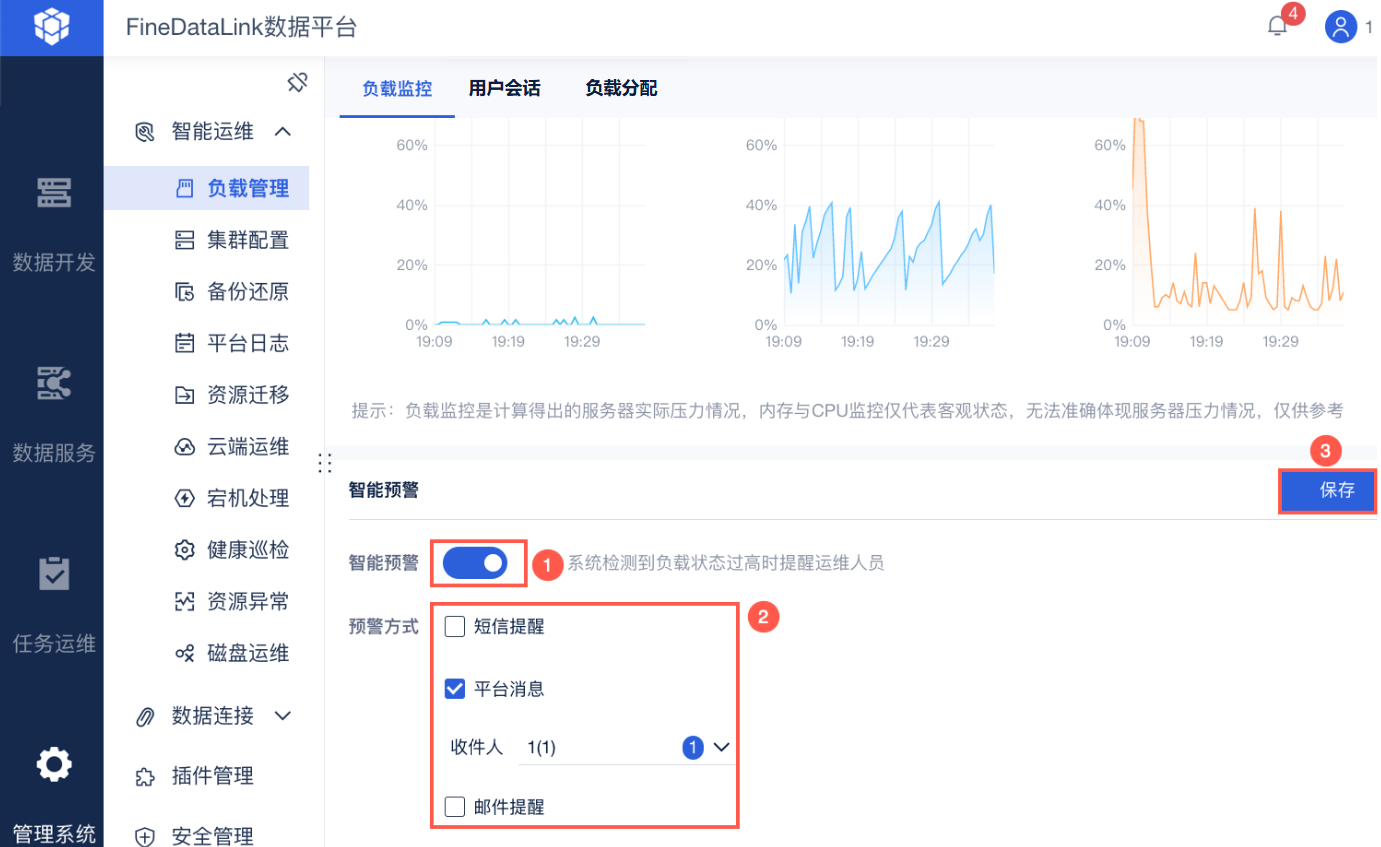Turn off the 智能预警 switch
1381x847 pixels.
tap(477, 563)
